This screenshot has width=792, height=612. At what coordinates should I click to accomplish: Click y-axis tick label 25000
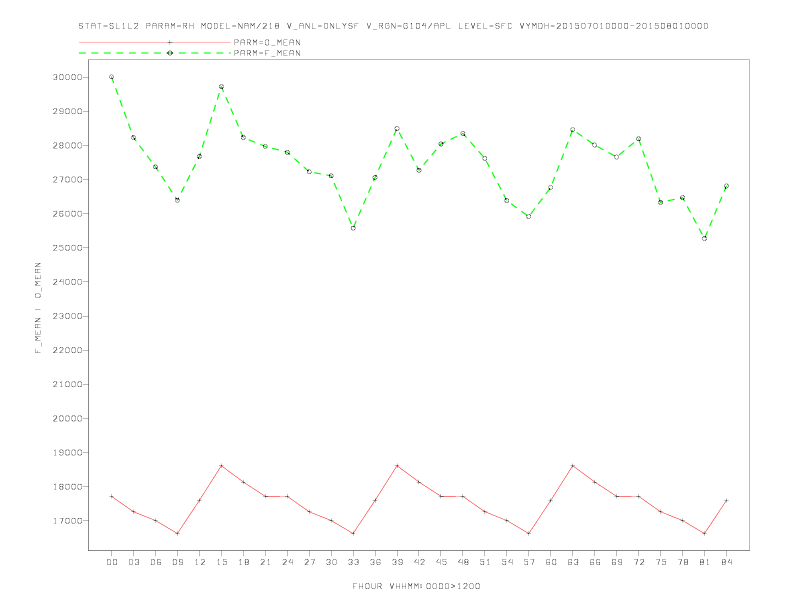pyautogui.click(x=67, y=248)
